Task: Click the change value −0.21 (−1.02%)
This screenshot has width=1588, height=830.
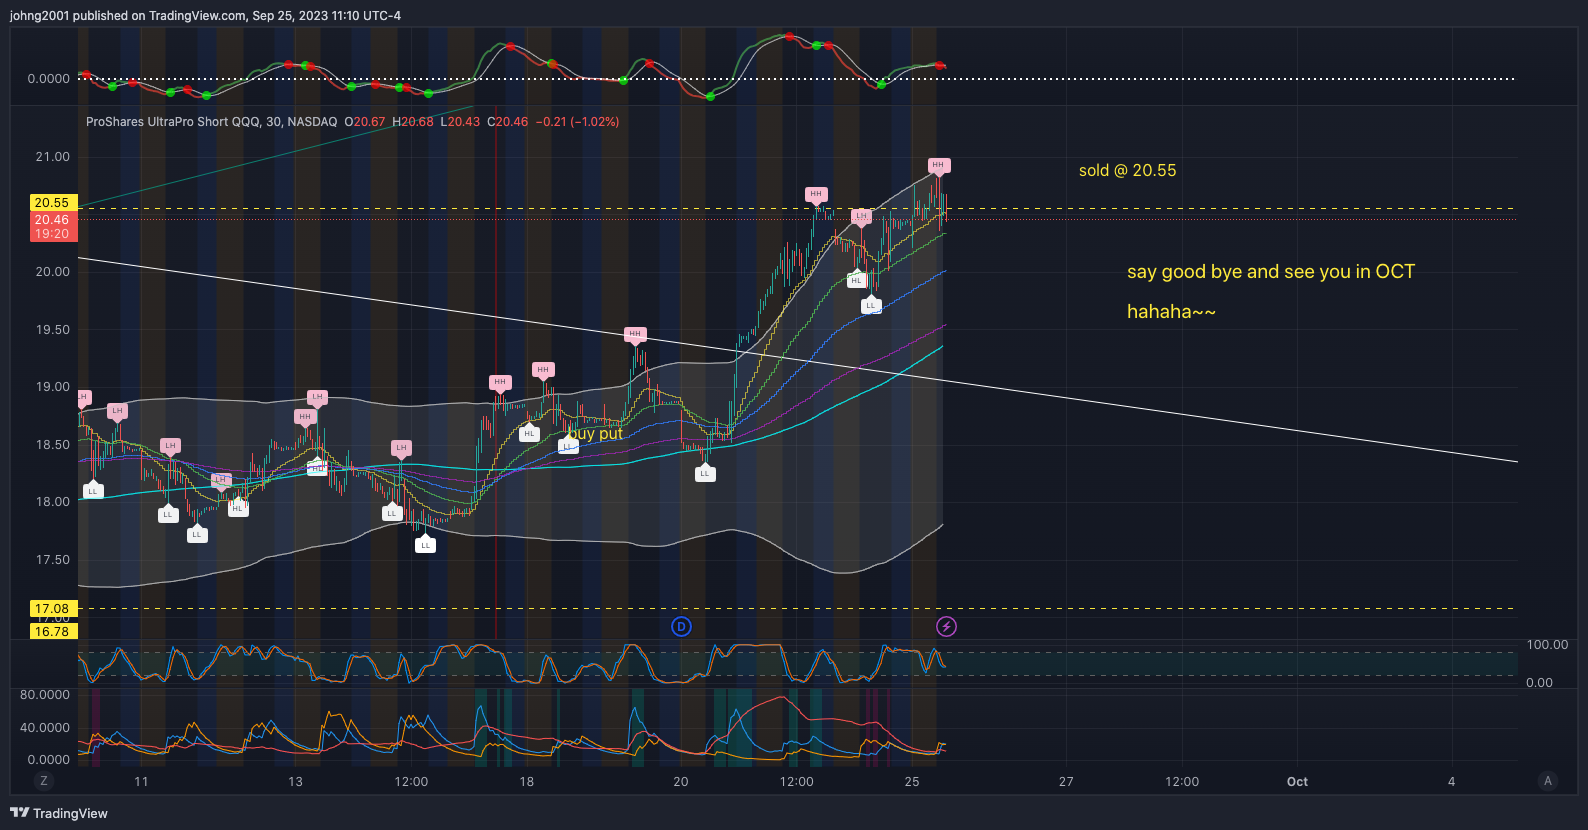Action: (x=577, y=121)
